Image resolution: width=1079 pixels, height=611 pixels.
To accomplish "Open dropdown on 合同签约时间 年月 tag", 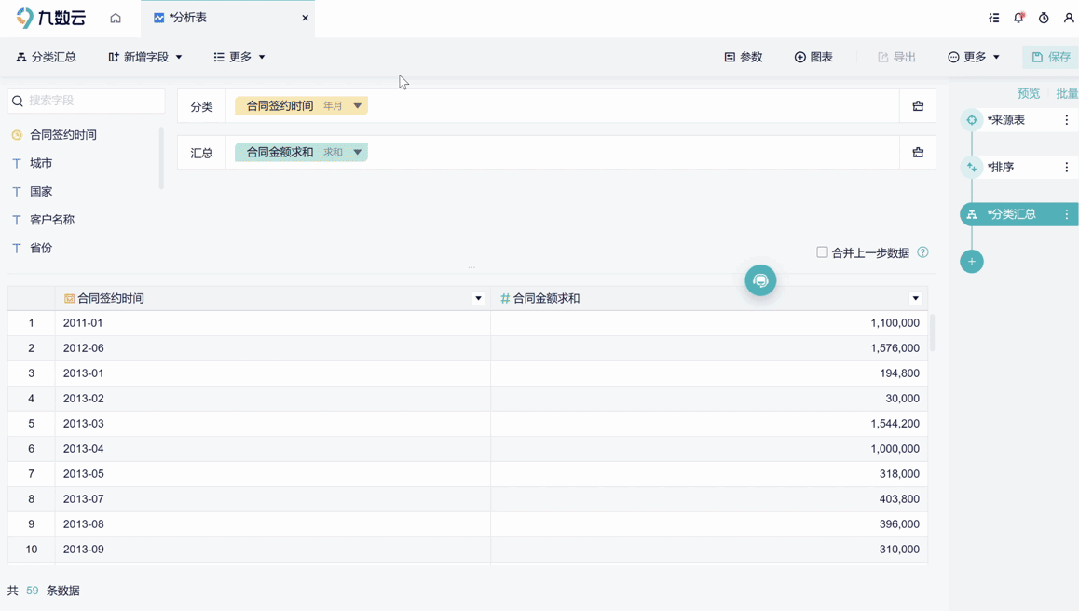I will click(357, 106).
